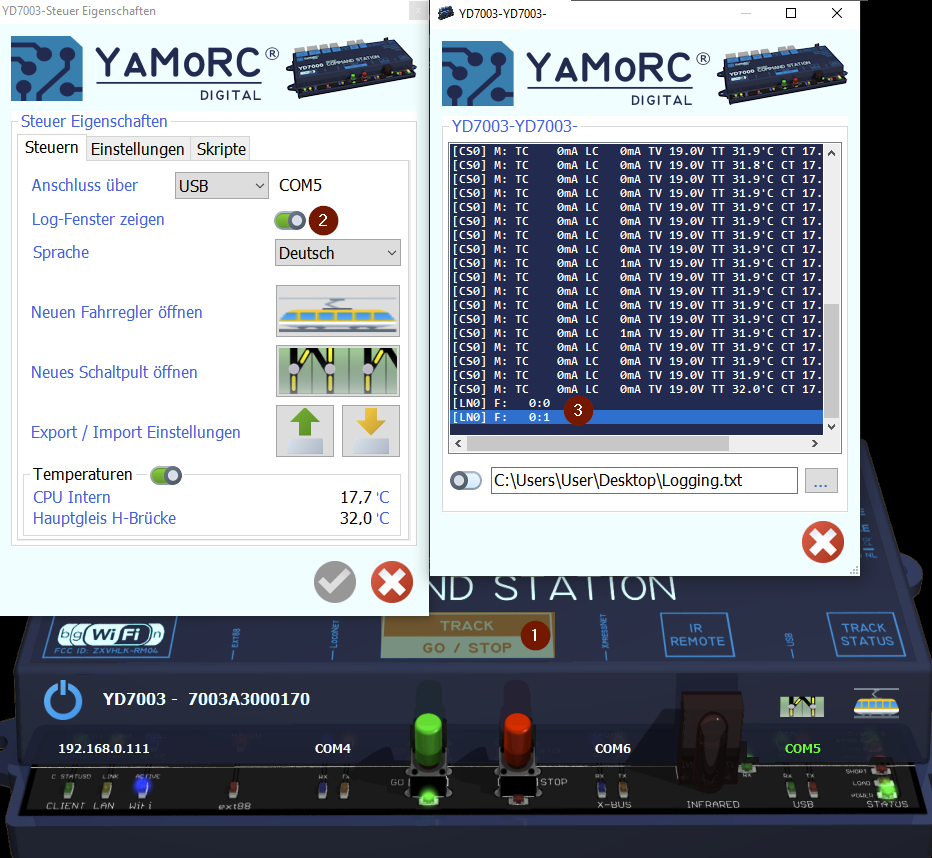The width and height of the screenshot is (932, 858).
Task: Click the YaMoRC logo in Steuer Eigenschaften window
Action: (x=144, y=69)
